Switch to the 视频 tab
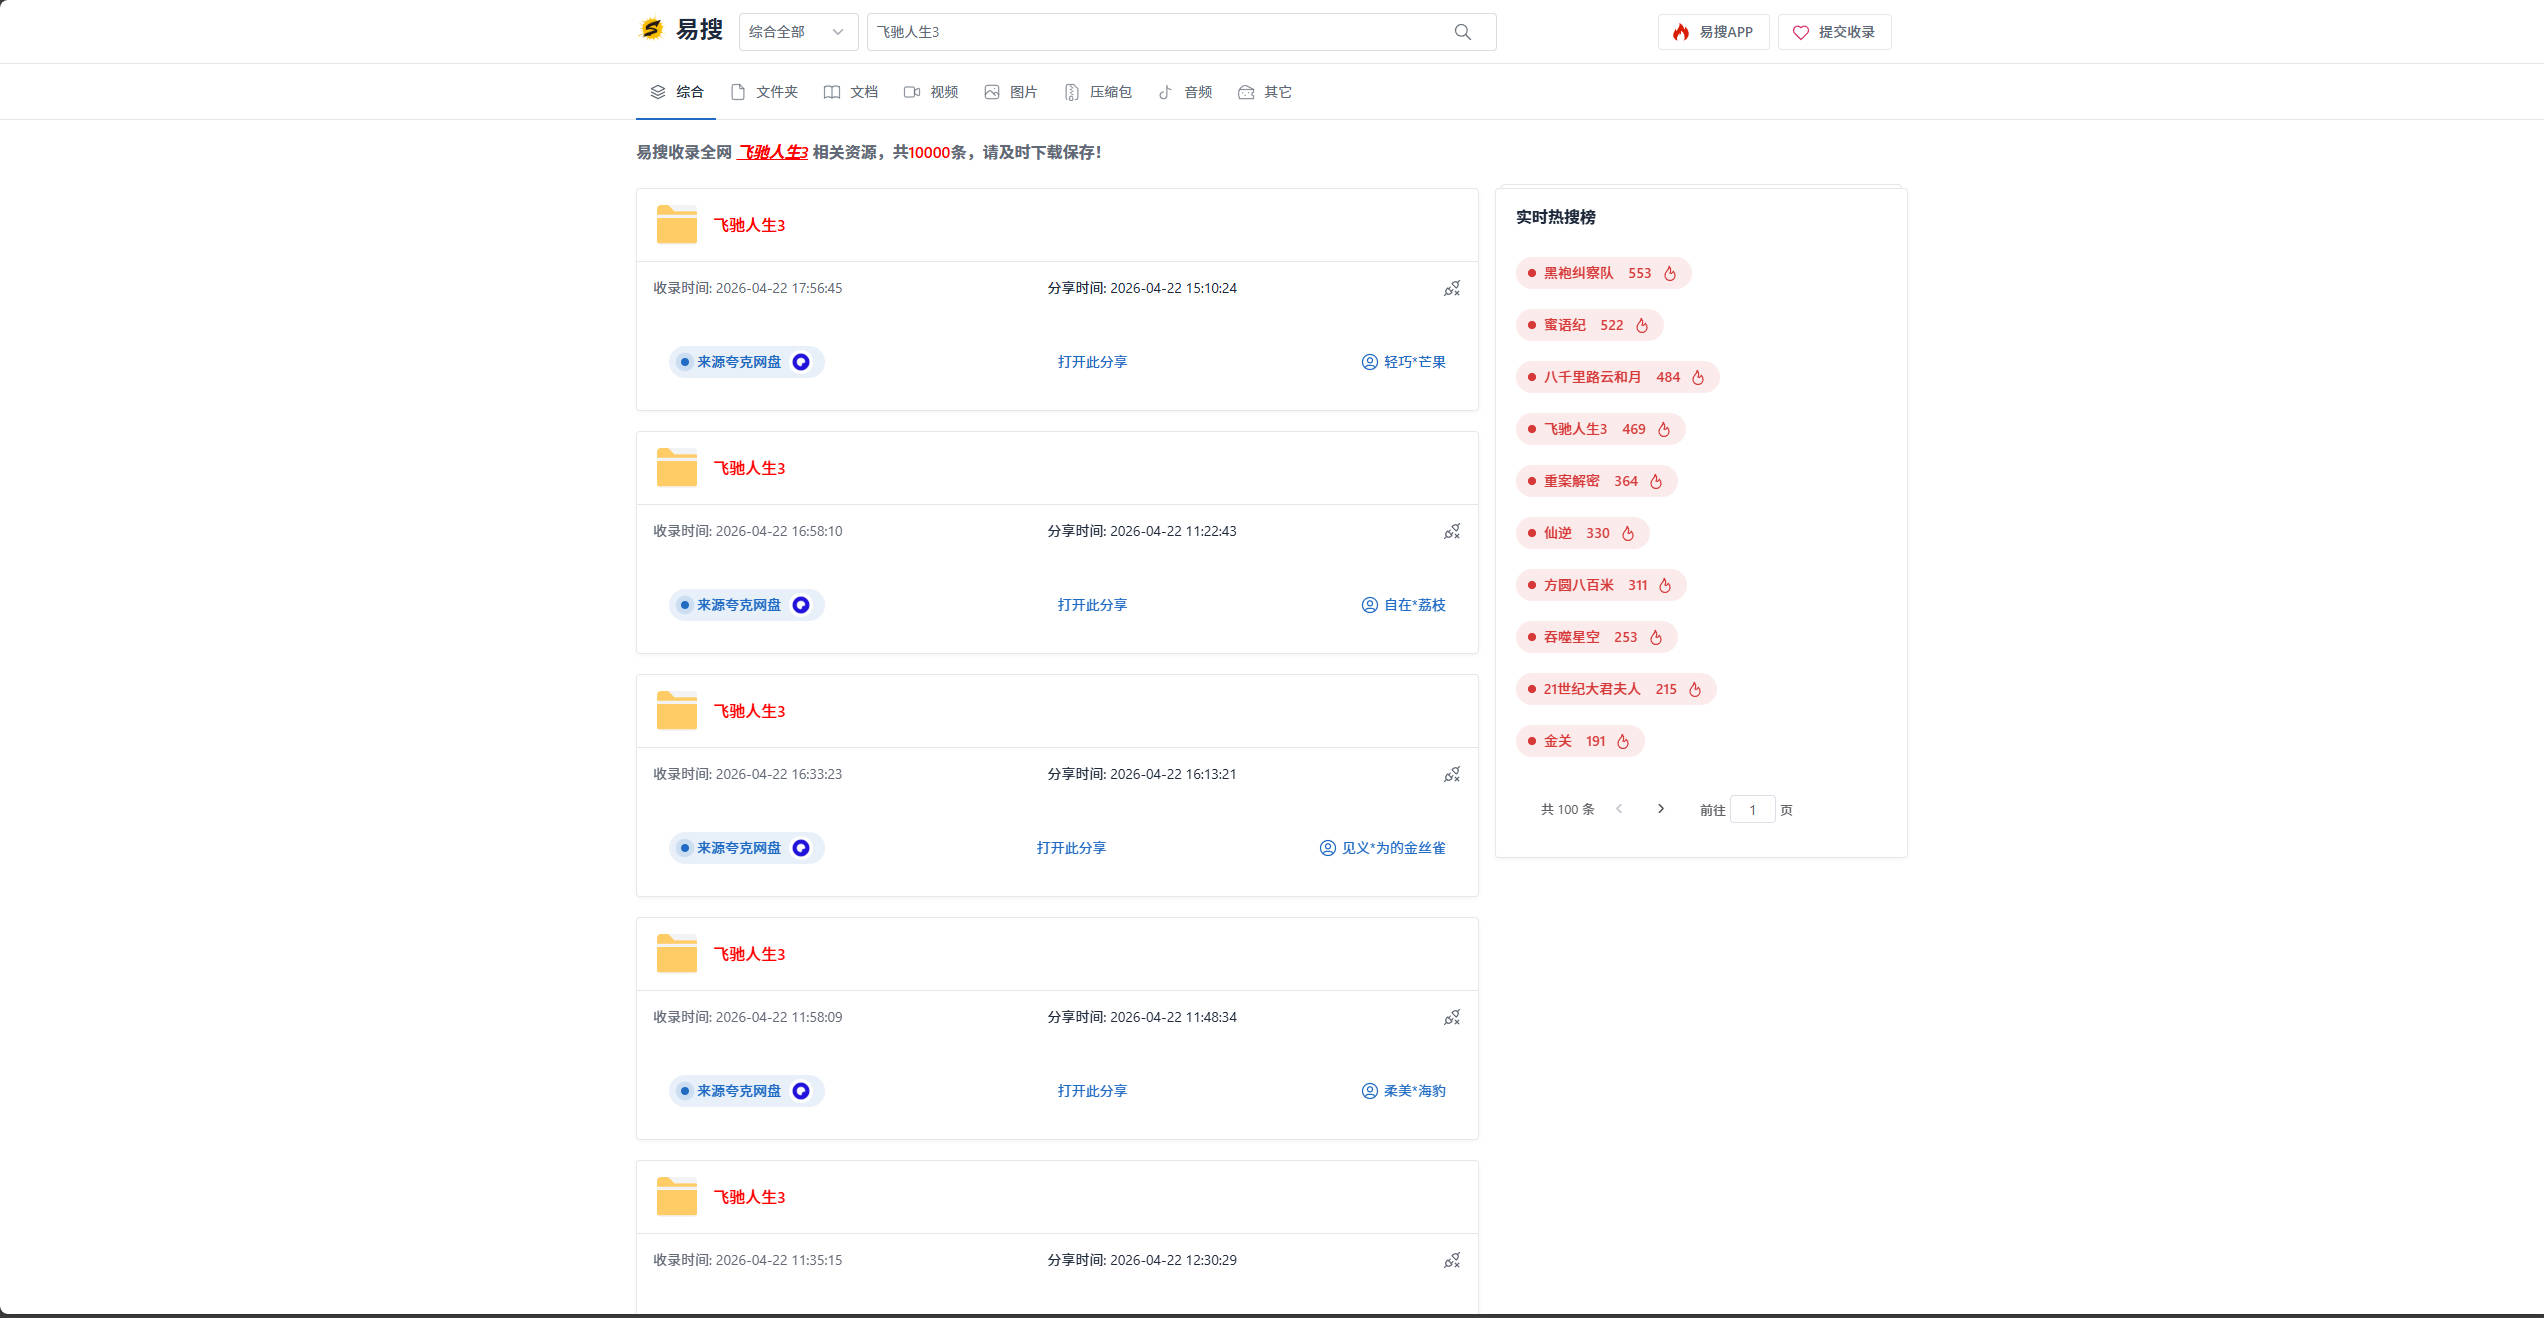2544x1318 pixels. [x=931, y=92]
